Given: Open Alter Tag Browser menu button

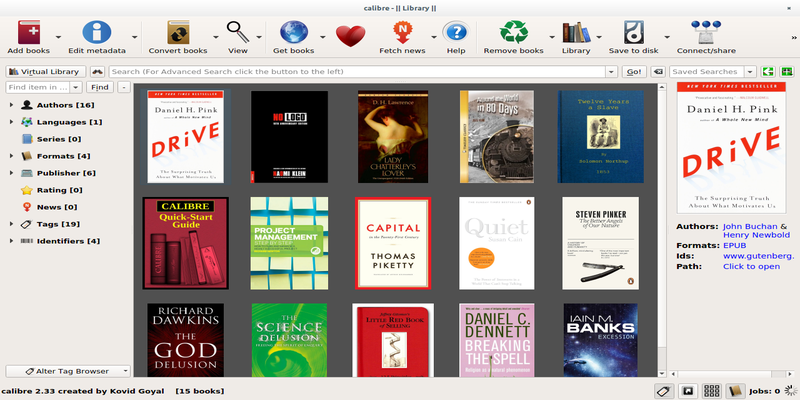Looking at the screenshot, I should (x=68, y=371).
